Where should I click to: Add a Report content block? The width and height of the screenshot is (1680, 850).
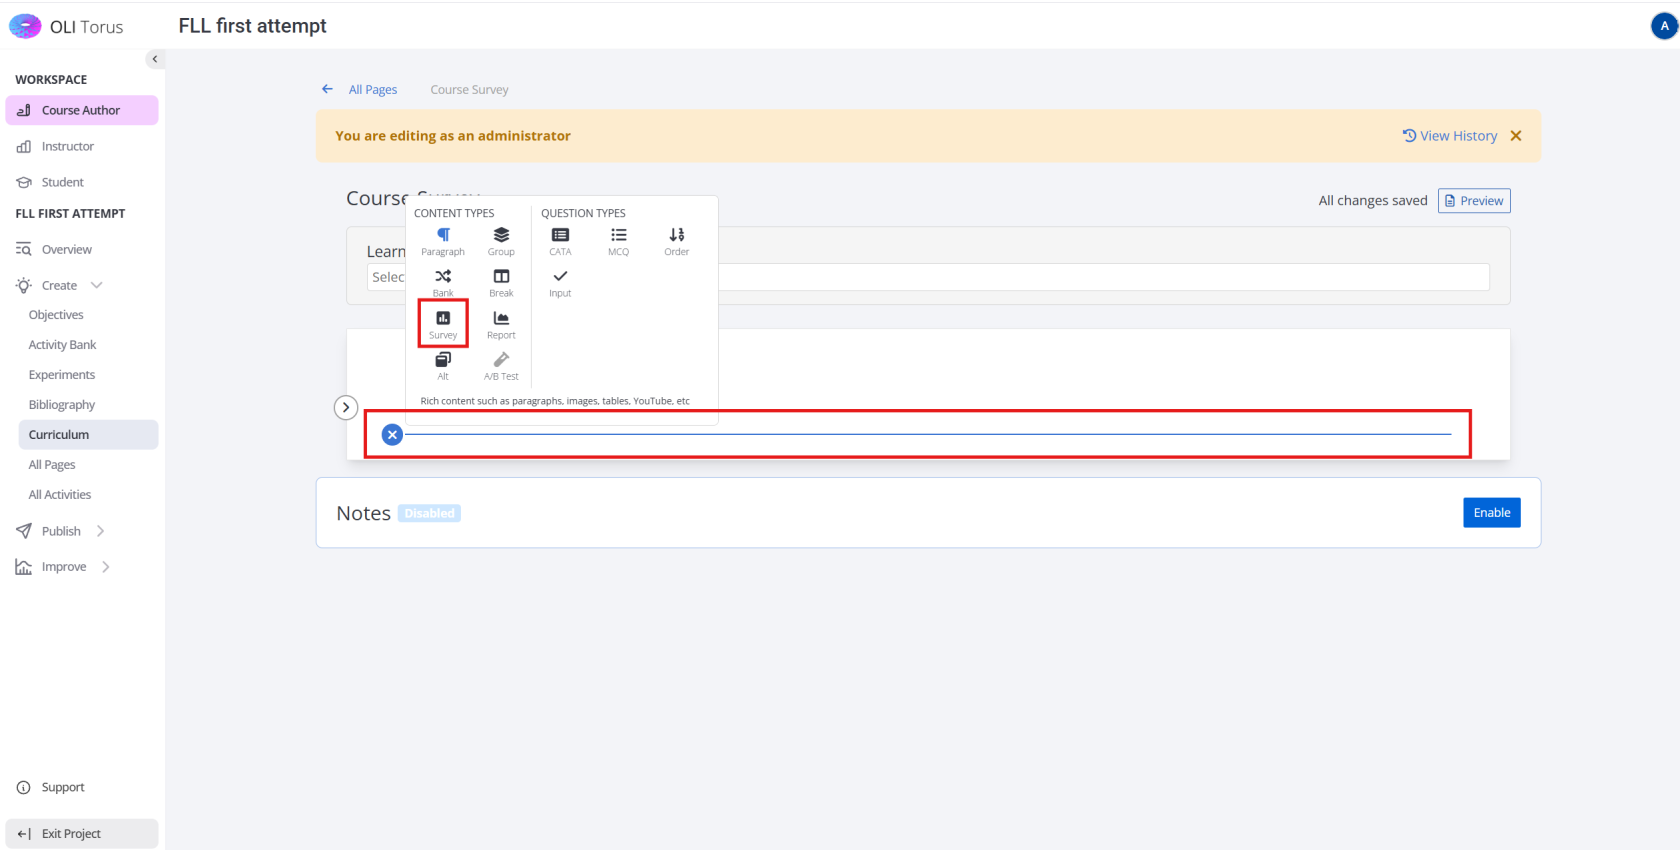pos(501,324)
